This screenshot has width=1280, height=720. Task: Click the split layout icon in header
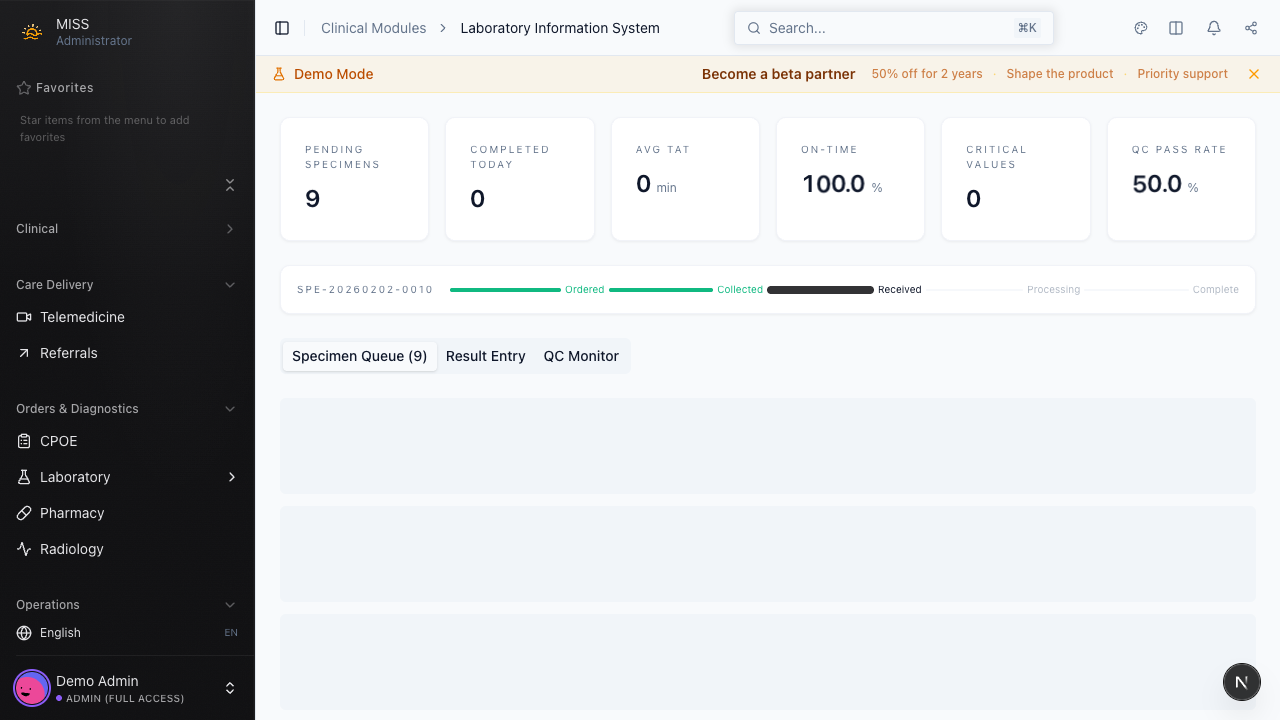pos(1176,28)
